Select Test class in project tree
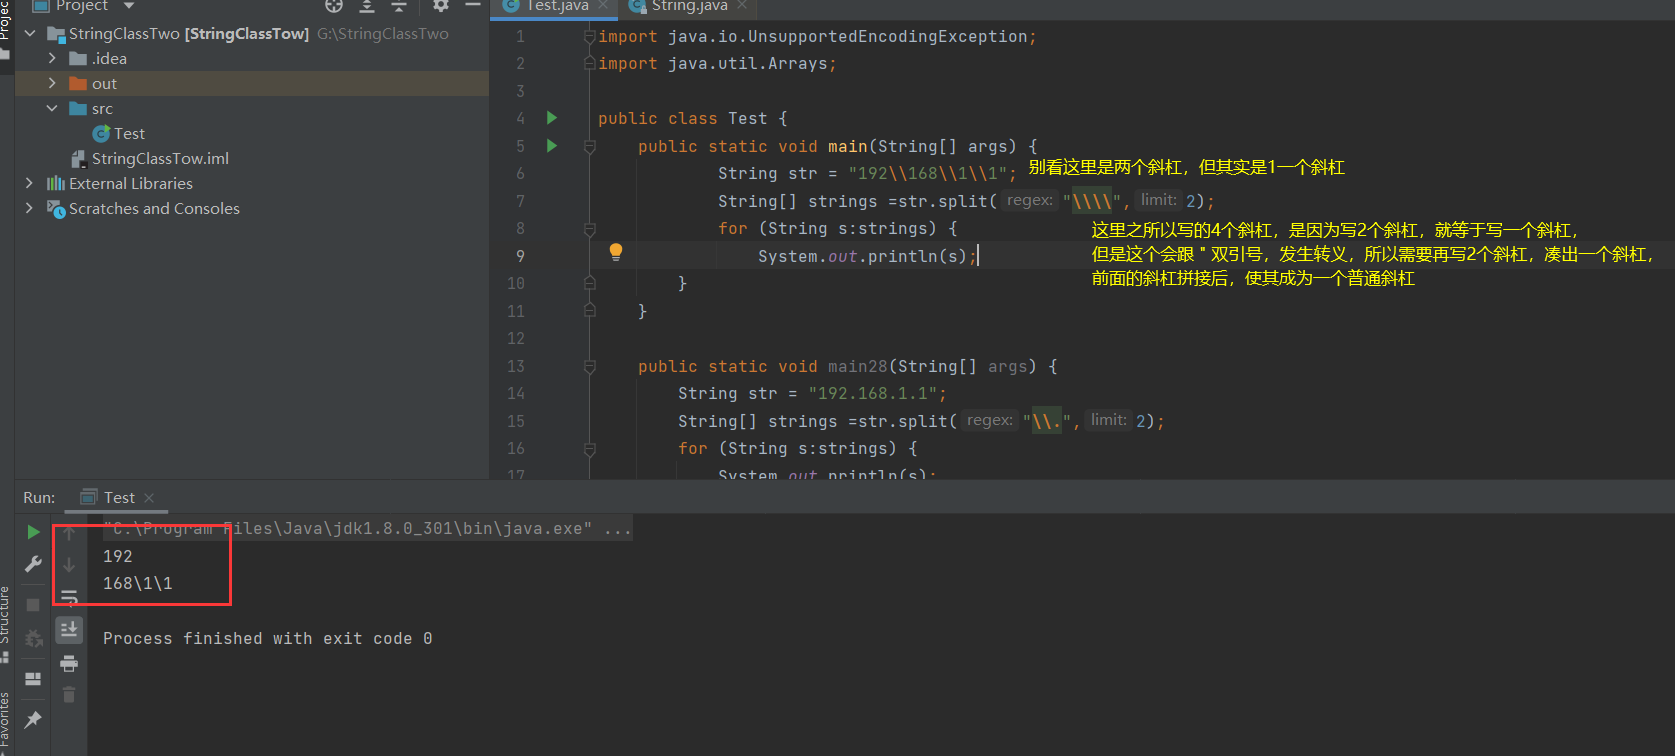The image size is (1675, 756). point(129,133)
